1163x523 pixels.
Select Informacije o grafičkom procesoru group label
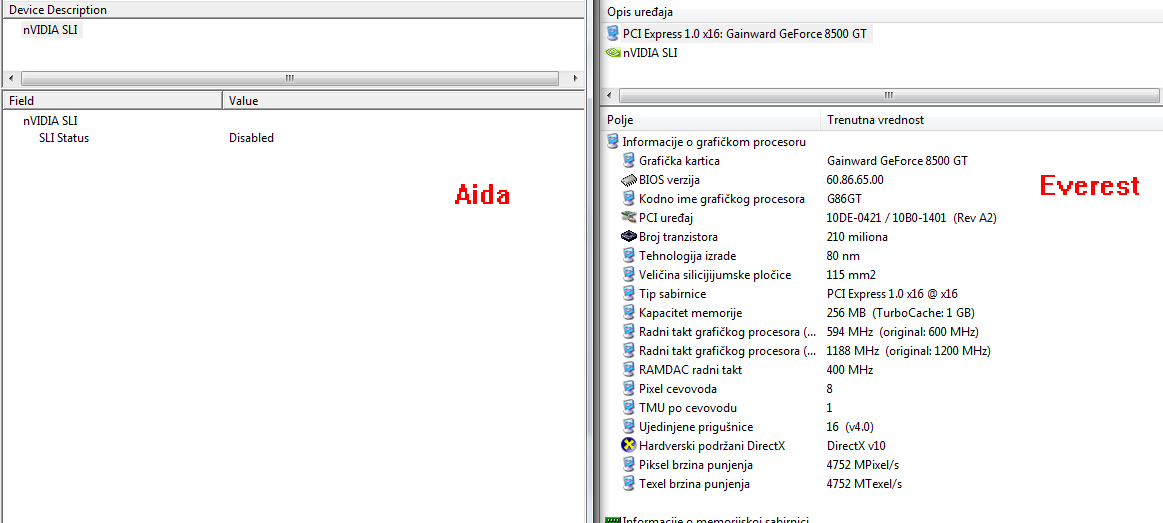pos(714,142)
